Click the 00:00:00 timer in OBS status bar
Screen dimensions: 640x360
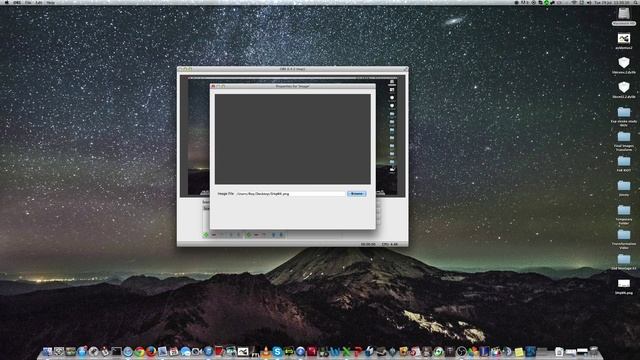pyautogui.click(x=368, y=244)
